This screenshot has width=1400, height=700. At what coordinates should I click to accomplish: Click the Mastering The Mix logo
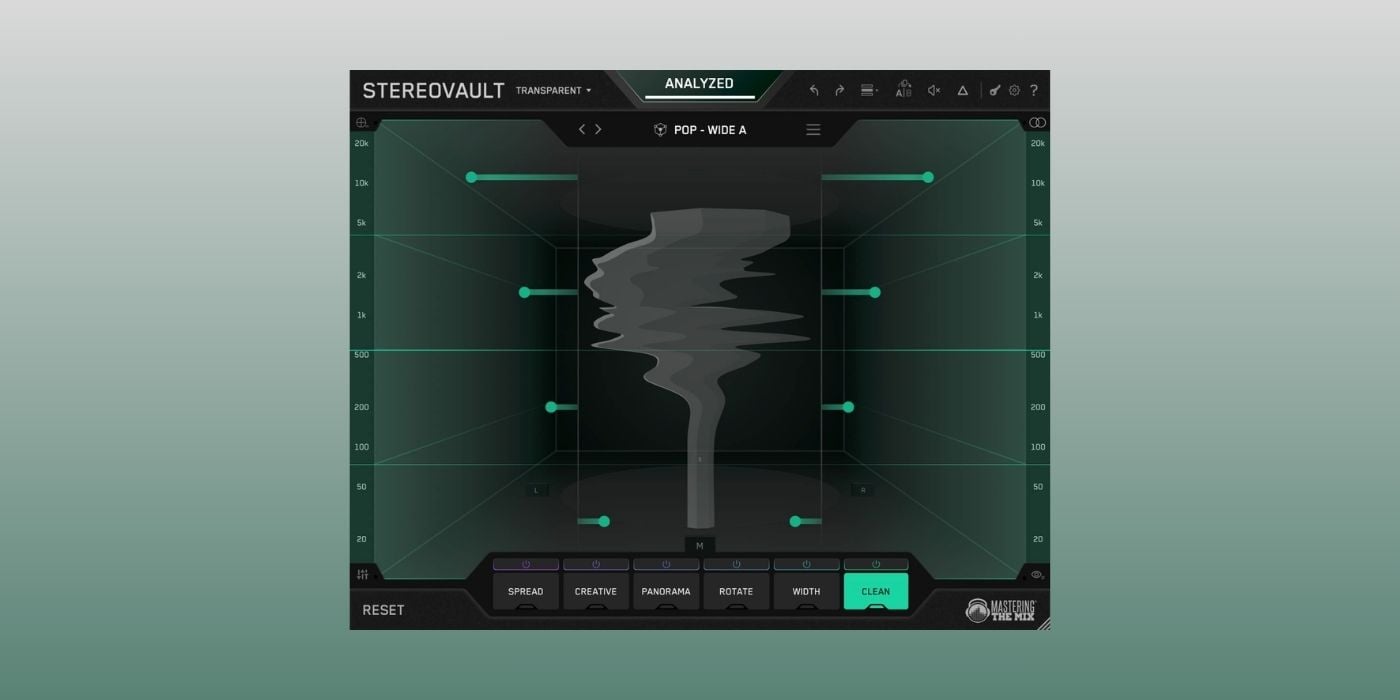pyautogui.click(x=1000, y=610)
